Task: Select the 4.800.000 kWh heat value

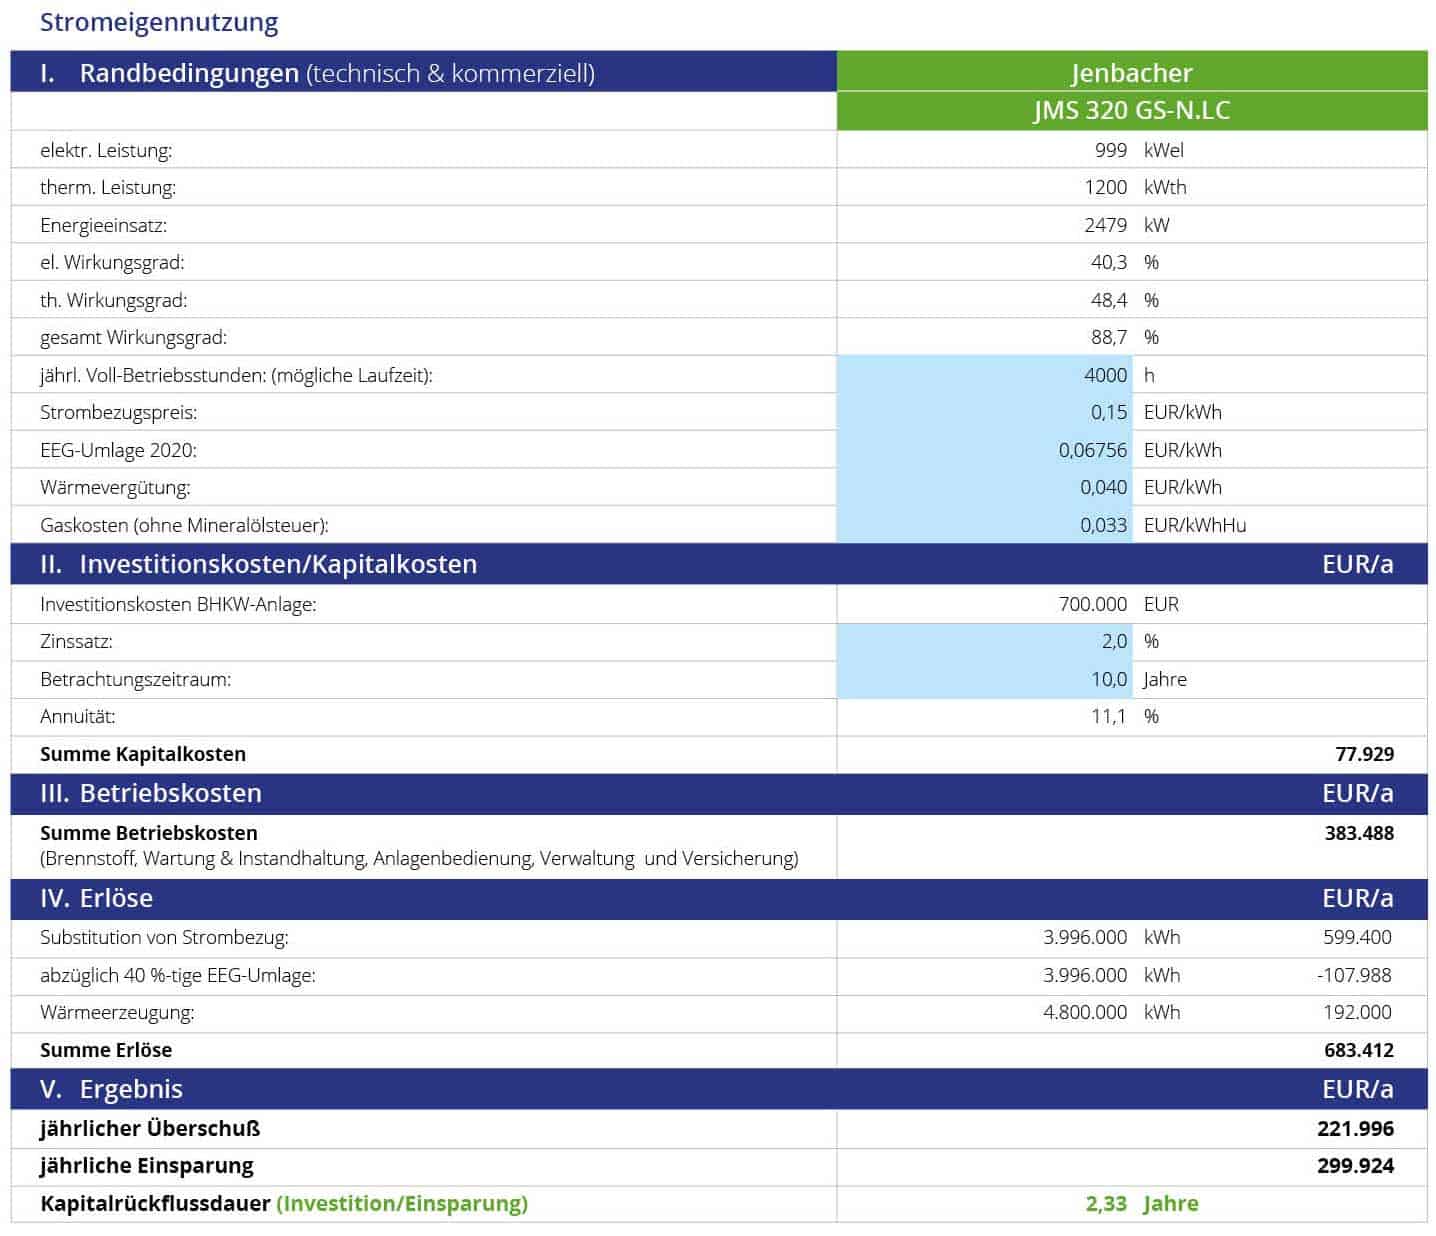Action: coord(1111,1012)
